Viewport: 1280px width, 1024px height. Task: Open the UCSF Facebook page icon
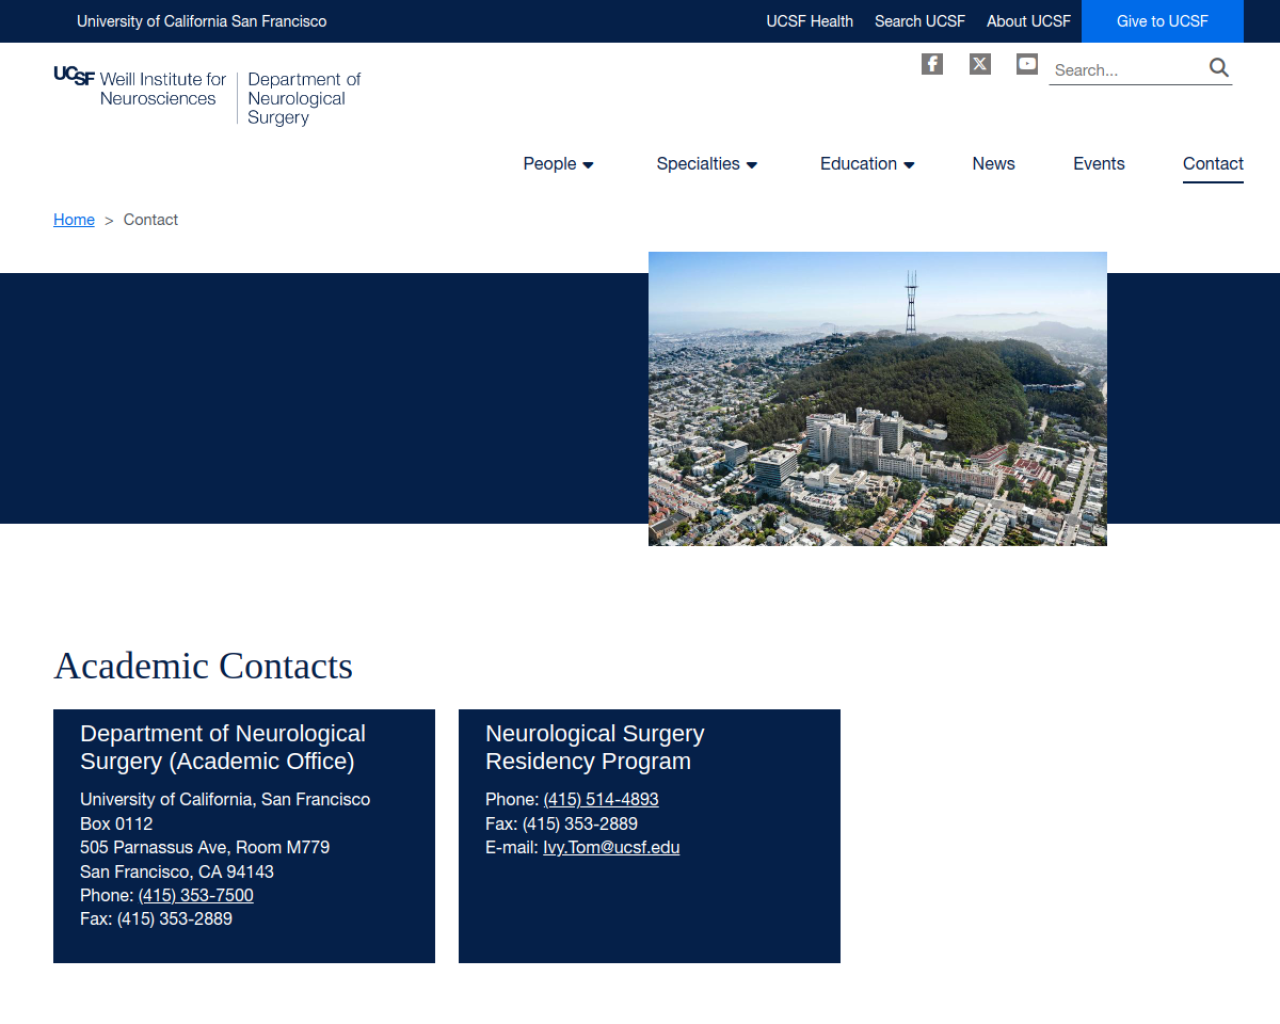[932, 64]
